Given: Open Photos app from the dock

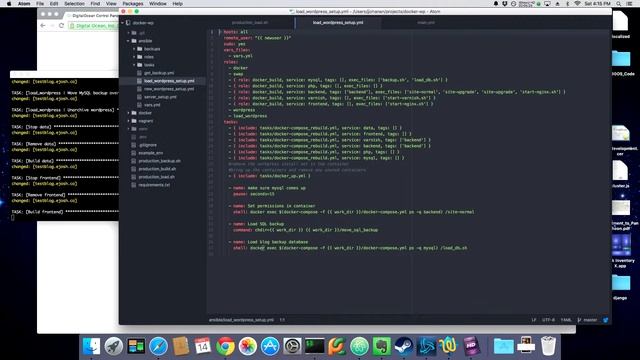Looking at the screenshot, I should 247,346.
